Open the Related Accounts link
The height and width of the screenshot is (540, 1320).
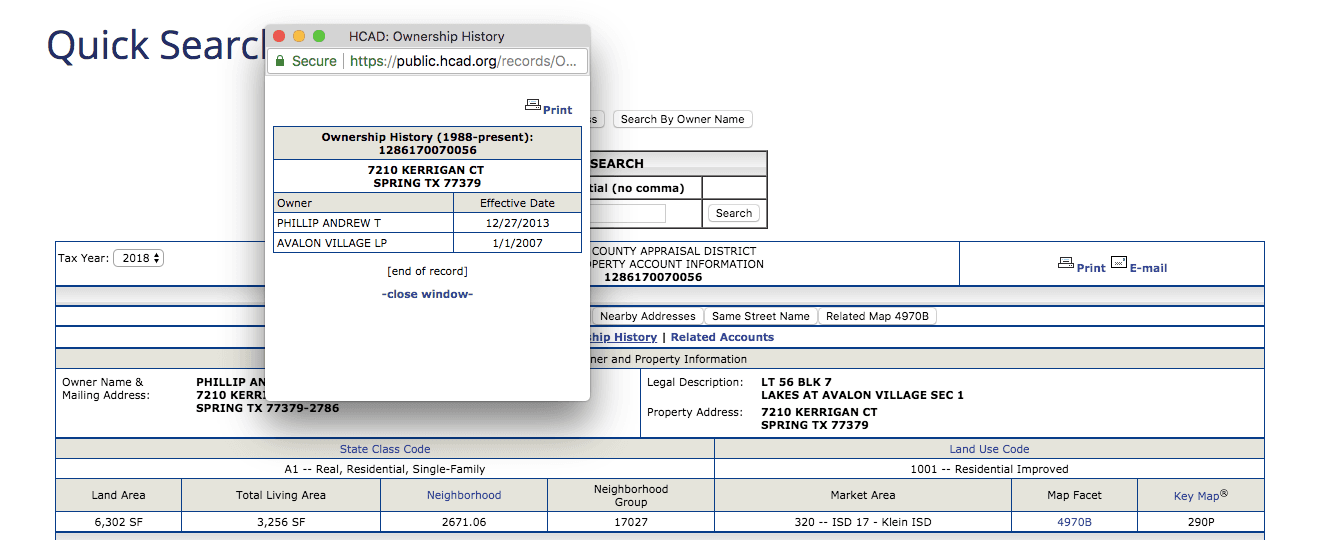tap(722, 337)
